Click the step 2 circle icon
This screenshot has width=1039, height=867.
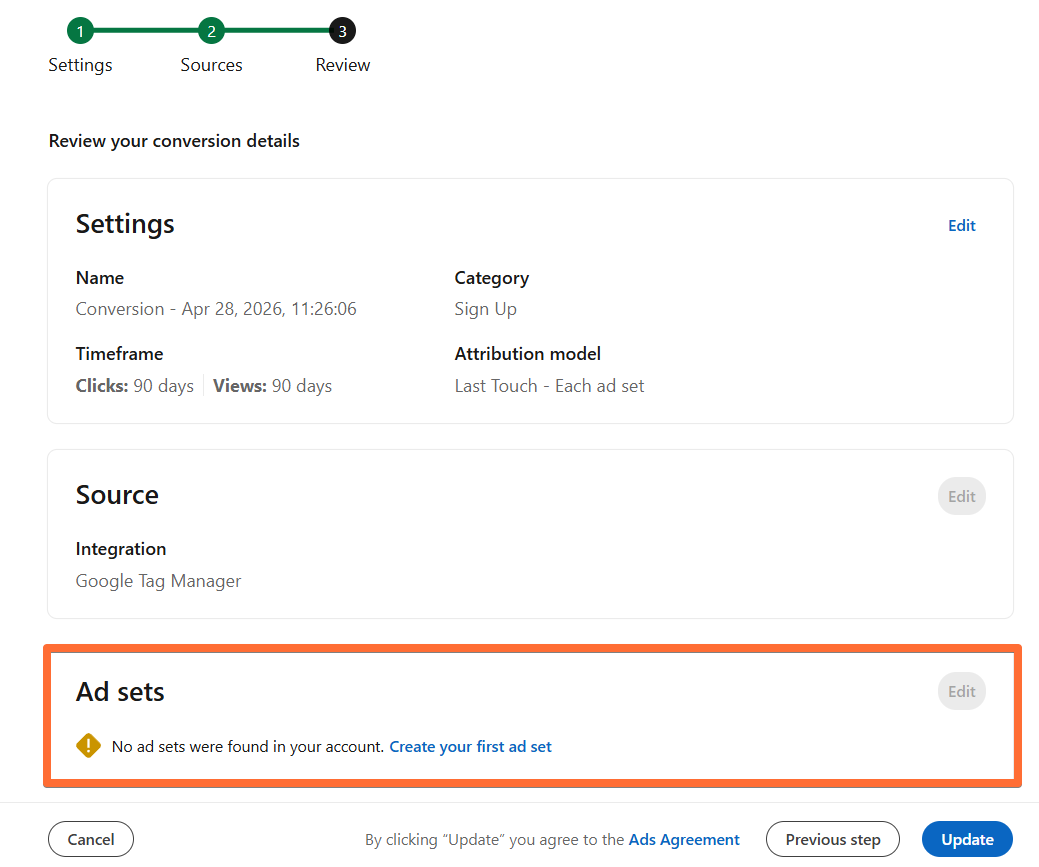[x=211, y=30]
